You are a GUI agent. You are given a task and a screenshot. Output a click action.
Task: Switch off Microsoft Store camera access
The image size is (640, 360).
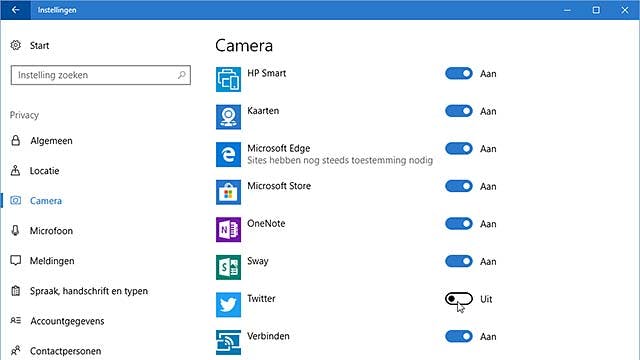459,186
